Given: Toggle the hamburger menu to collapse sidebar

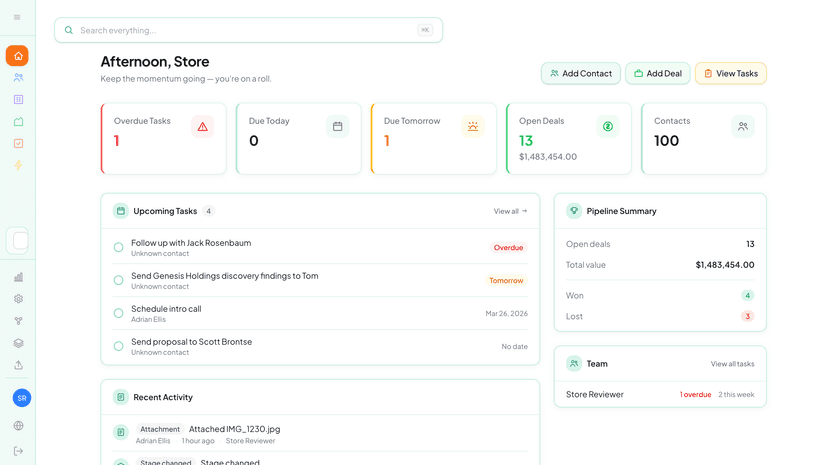Looking at the screenshot, I should click(17, 17).
